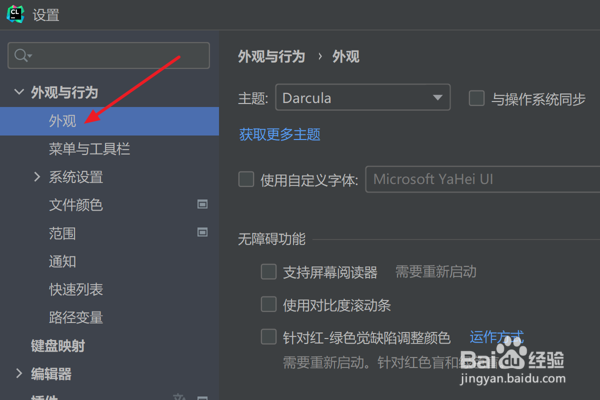Collapse the 外观与行为 tree section

tap(19, 92)
